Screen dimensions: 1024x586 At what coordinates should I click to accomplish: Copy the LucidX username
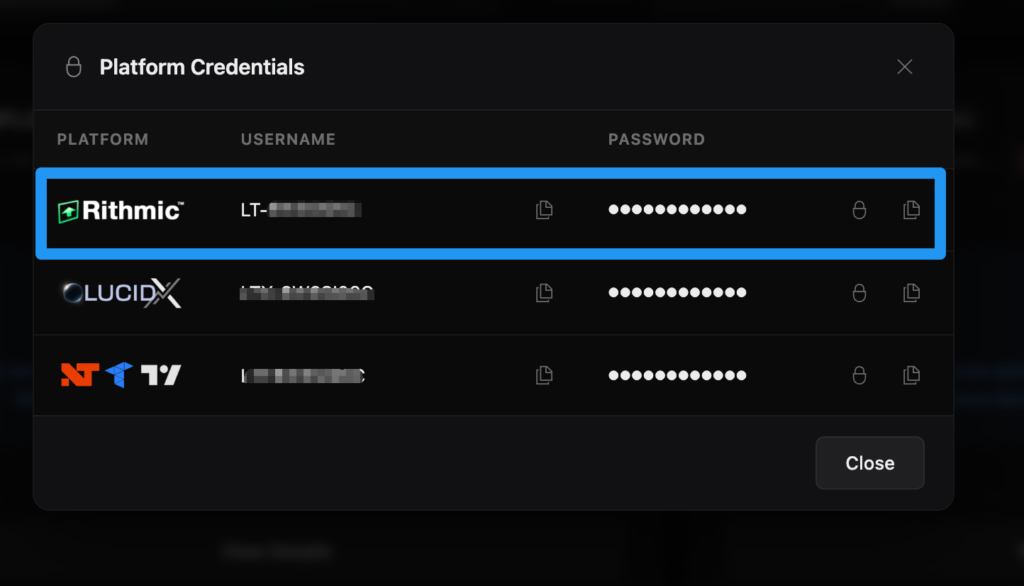point(544,293)
